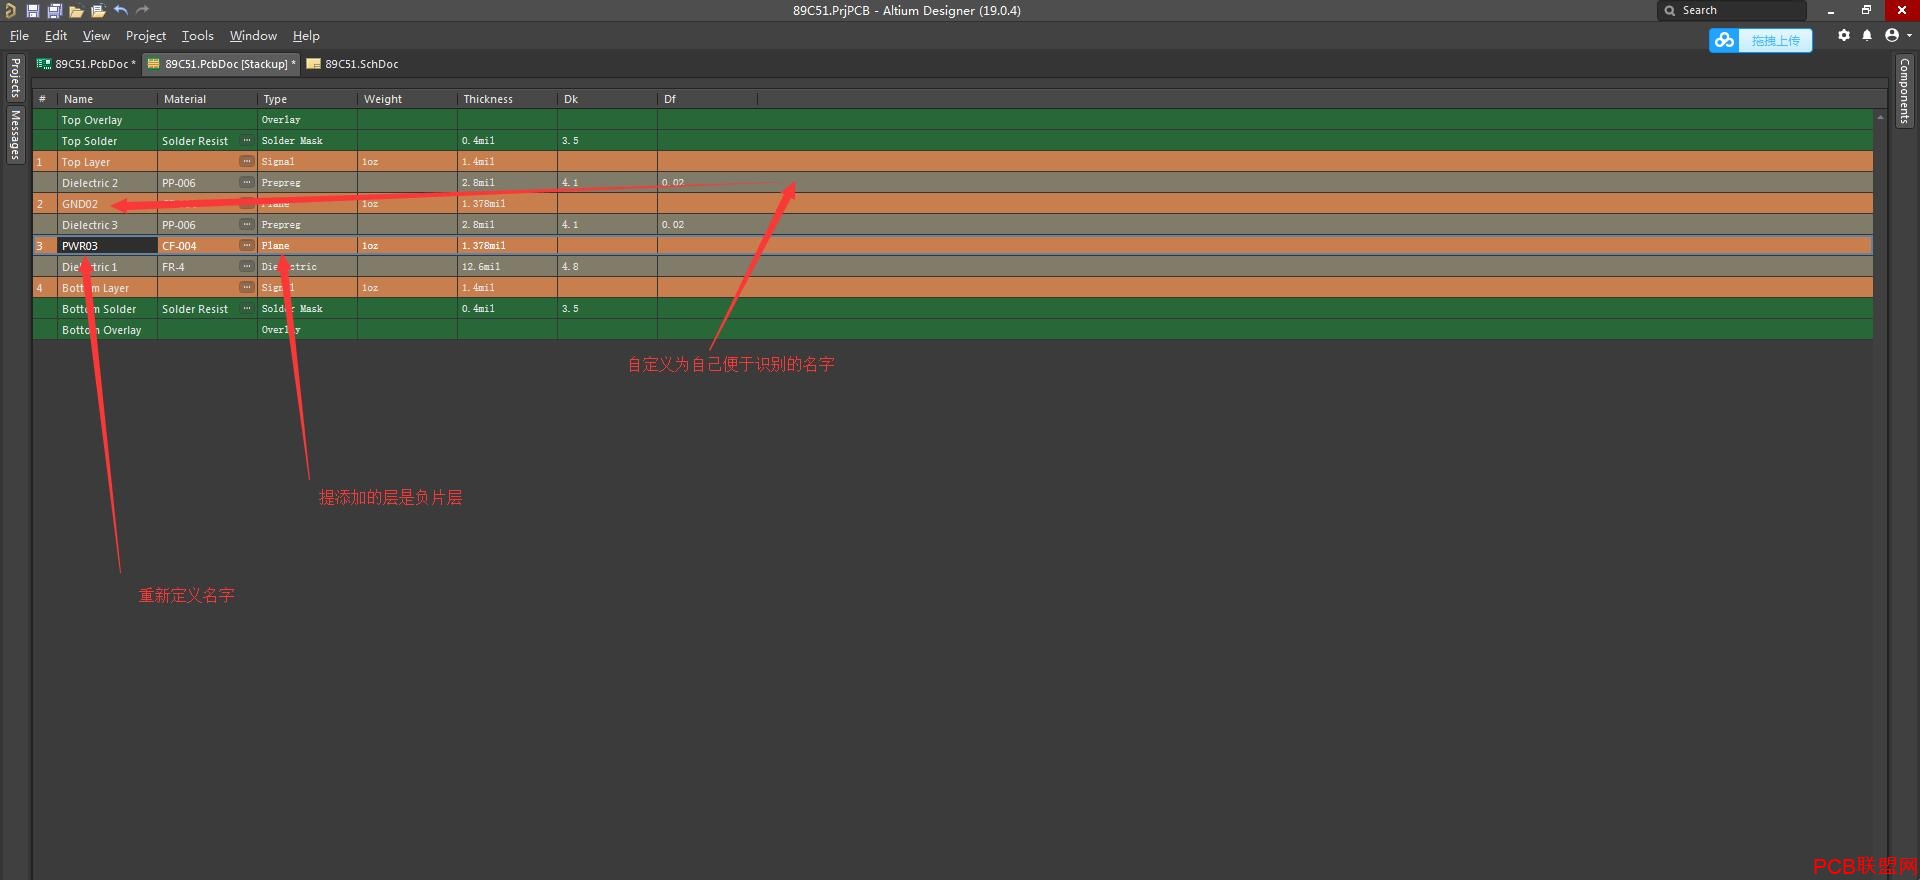Select the GND02 layer name cell
Viewport: 1920px width, 880px height.
107,204
